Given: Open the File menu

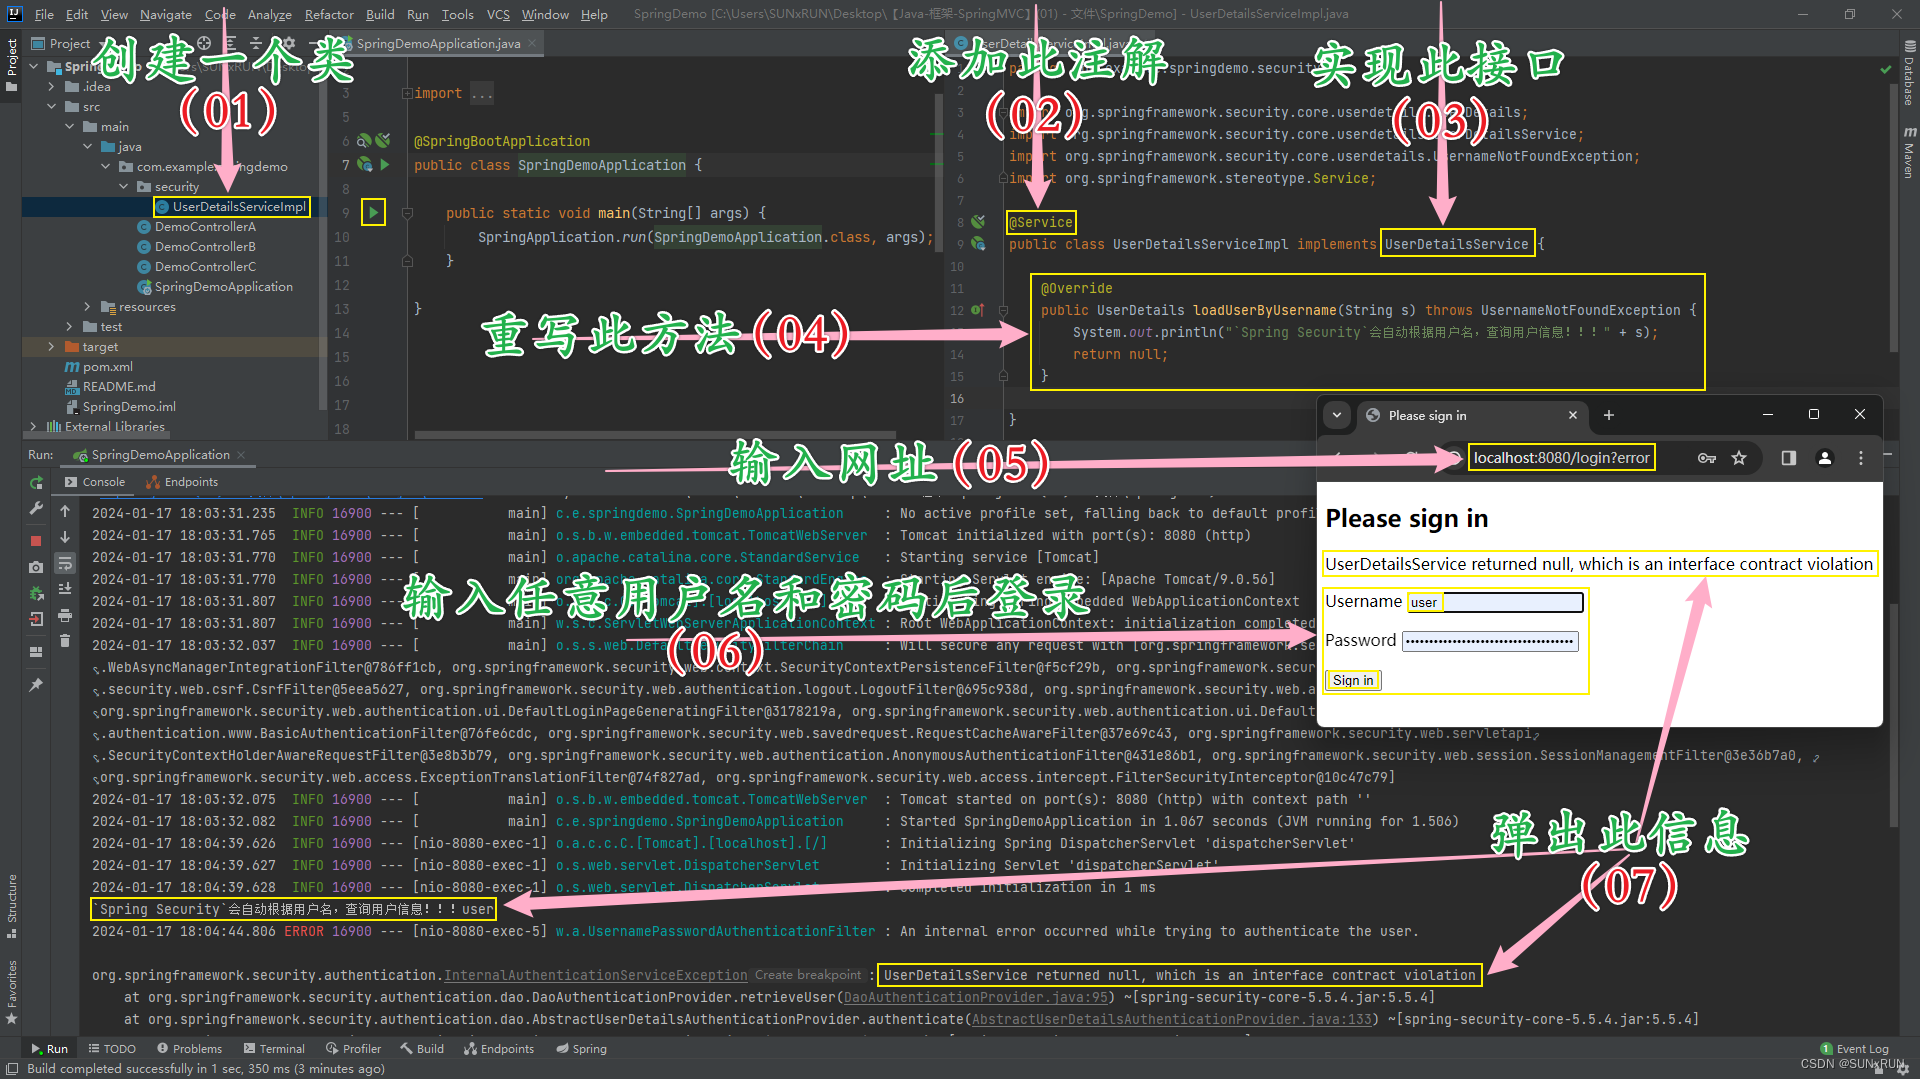Looking at the screenshot, I should 44,14.
